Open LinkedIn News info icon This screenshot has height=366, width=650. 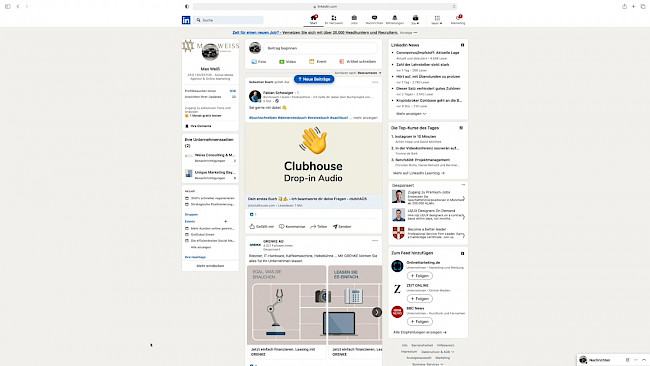462,45
